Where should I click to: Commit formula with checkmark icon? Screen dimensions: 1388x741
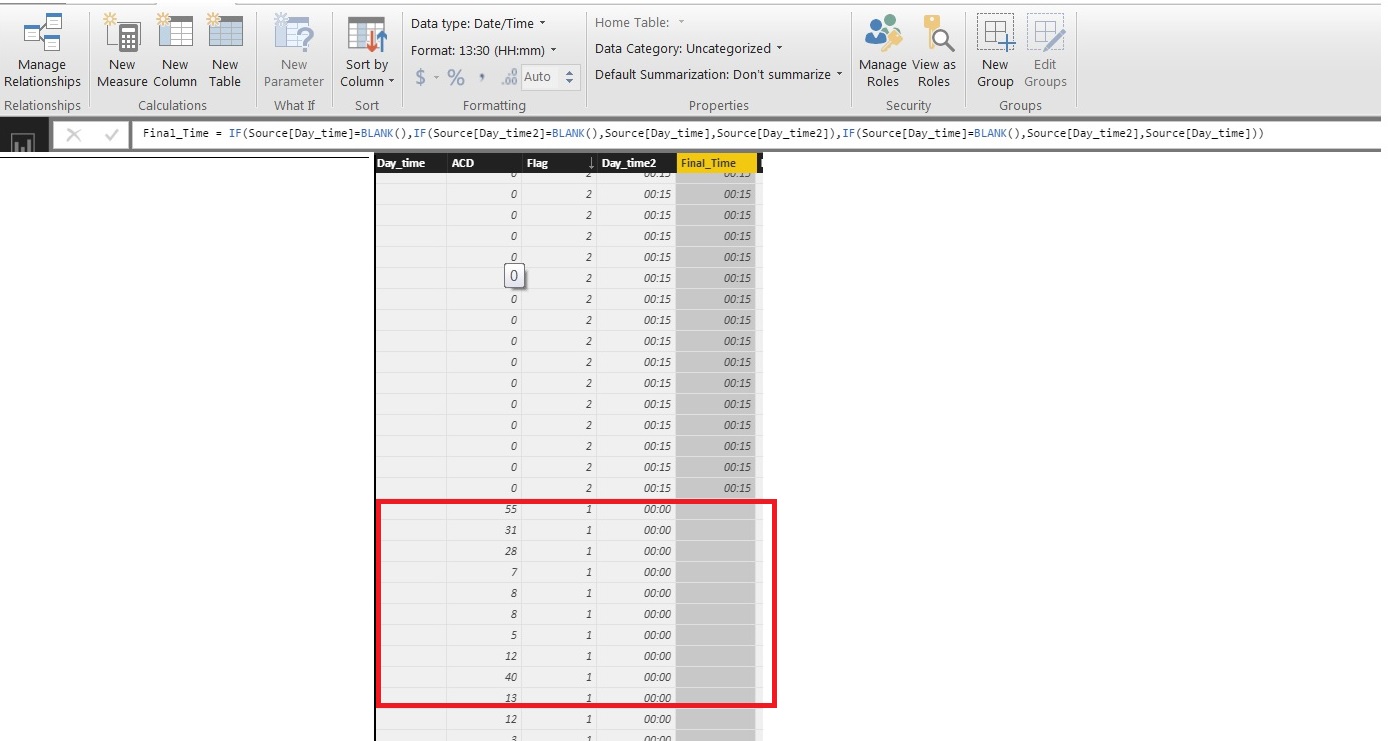112,135
